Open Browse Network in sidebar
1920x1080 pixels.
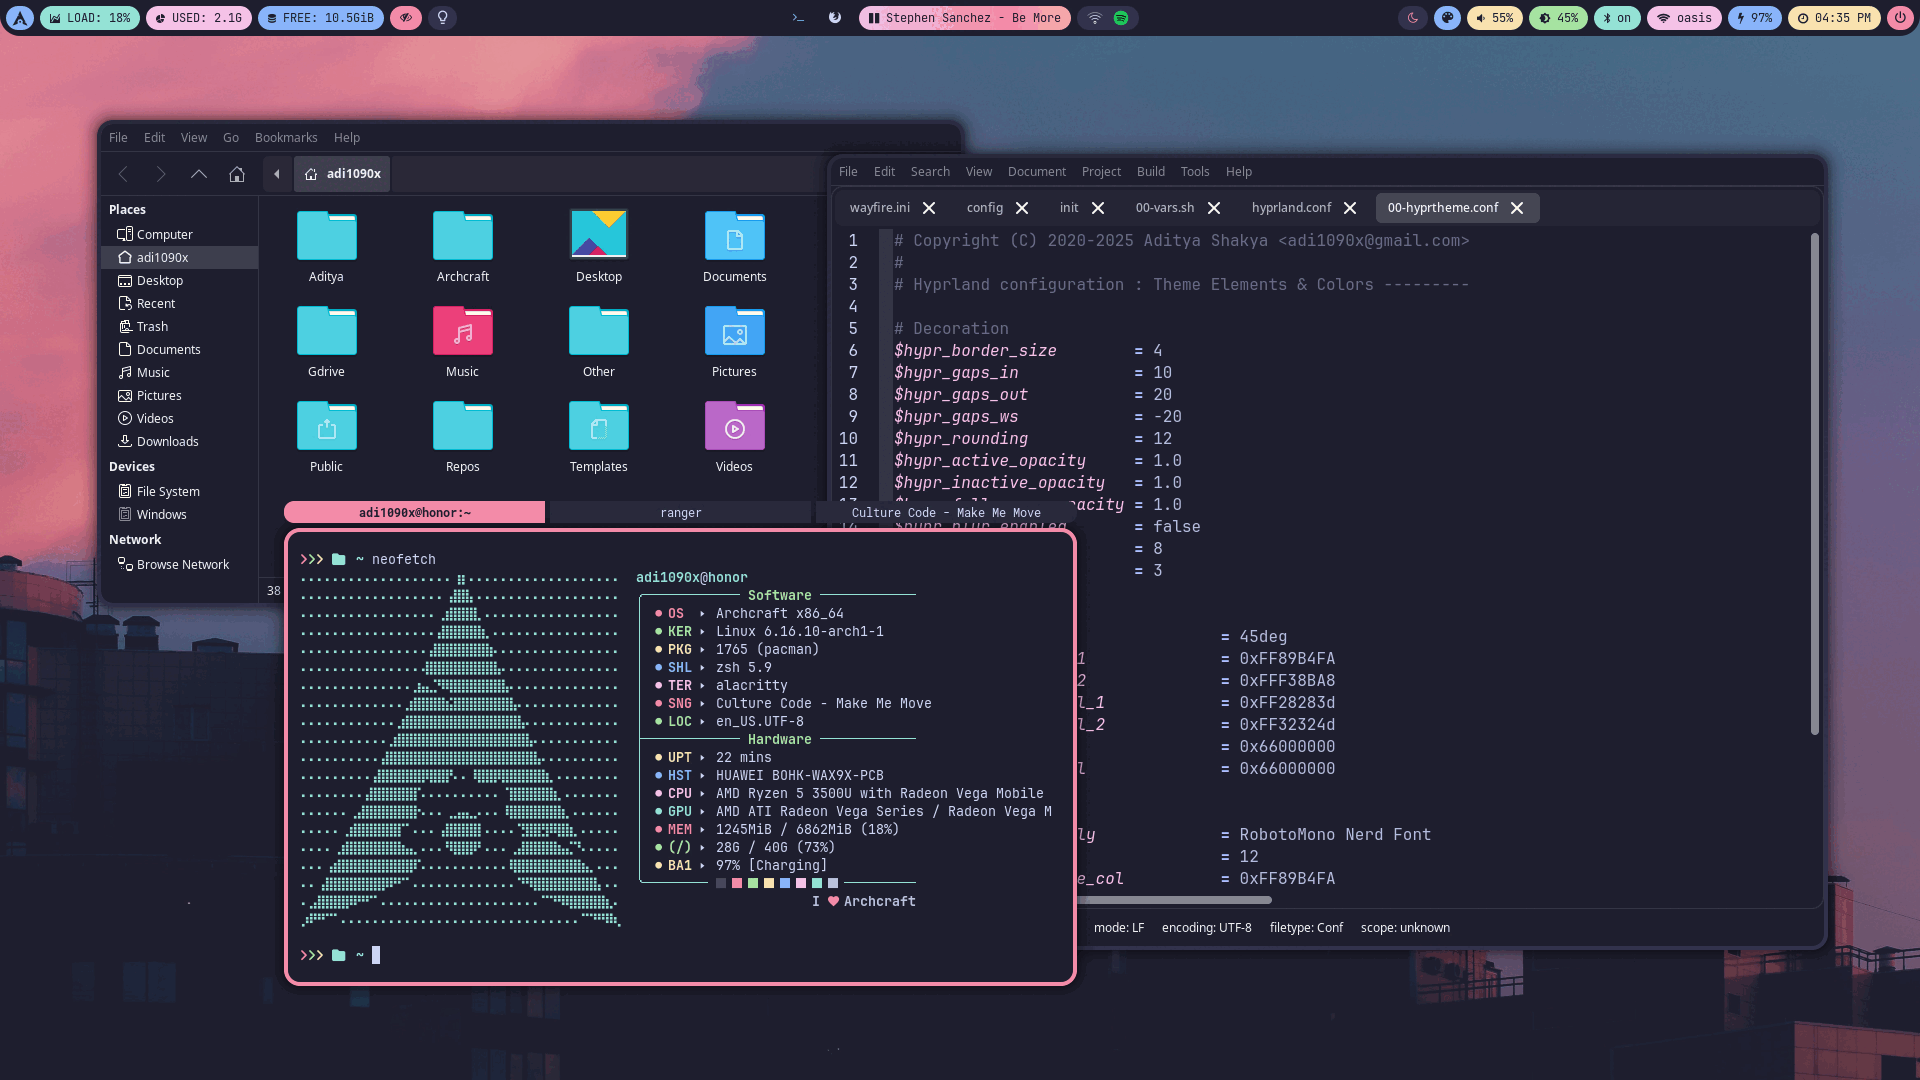click(x=182, y=565)
